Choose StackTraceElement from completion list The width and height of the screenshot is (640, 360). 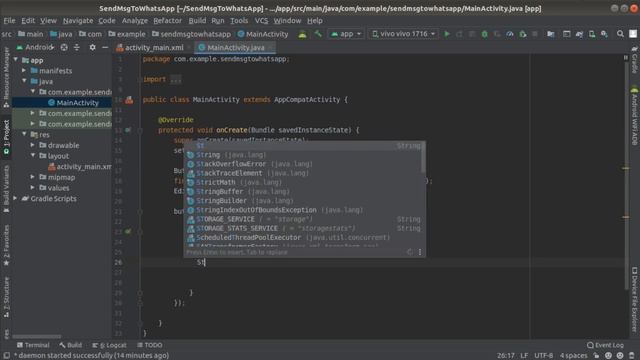click(304, 173)
